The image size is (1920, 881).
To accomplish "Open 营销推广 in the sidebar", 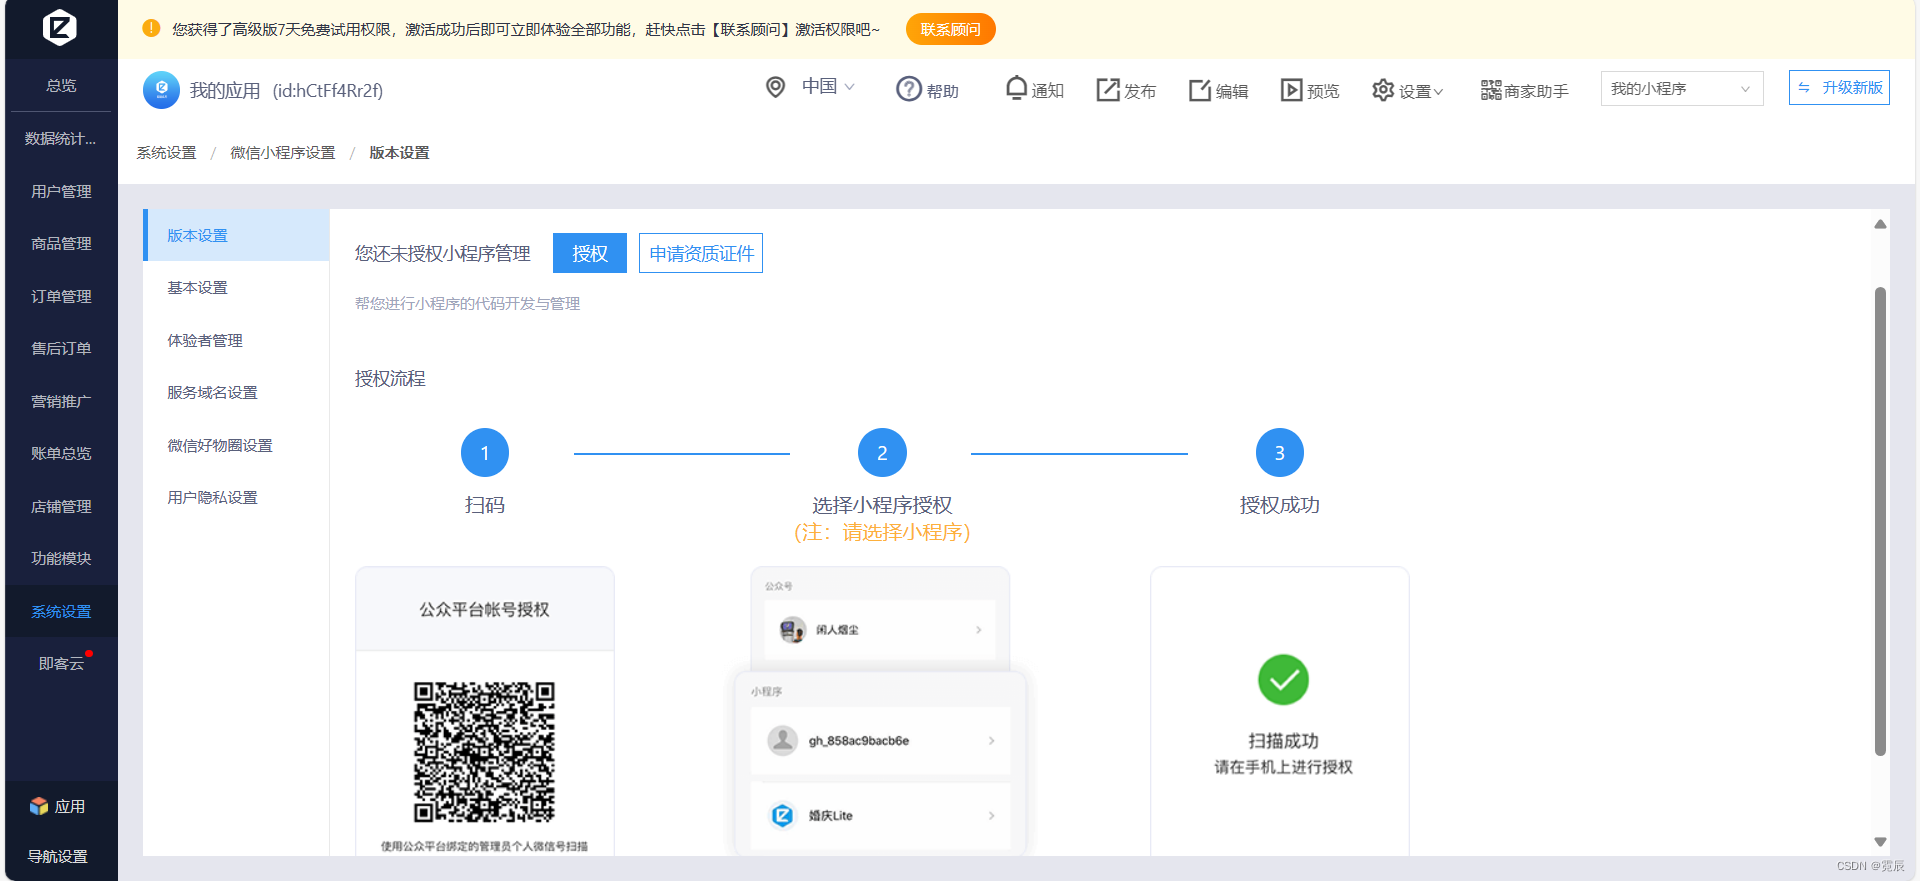I will [x=61, y=401].
